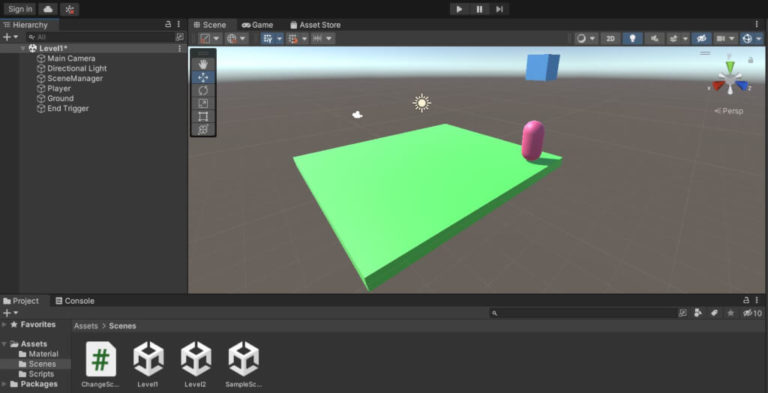Expand the Packages folder
Viewport: 768px width, 393px height.
[4, 384]
